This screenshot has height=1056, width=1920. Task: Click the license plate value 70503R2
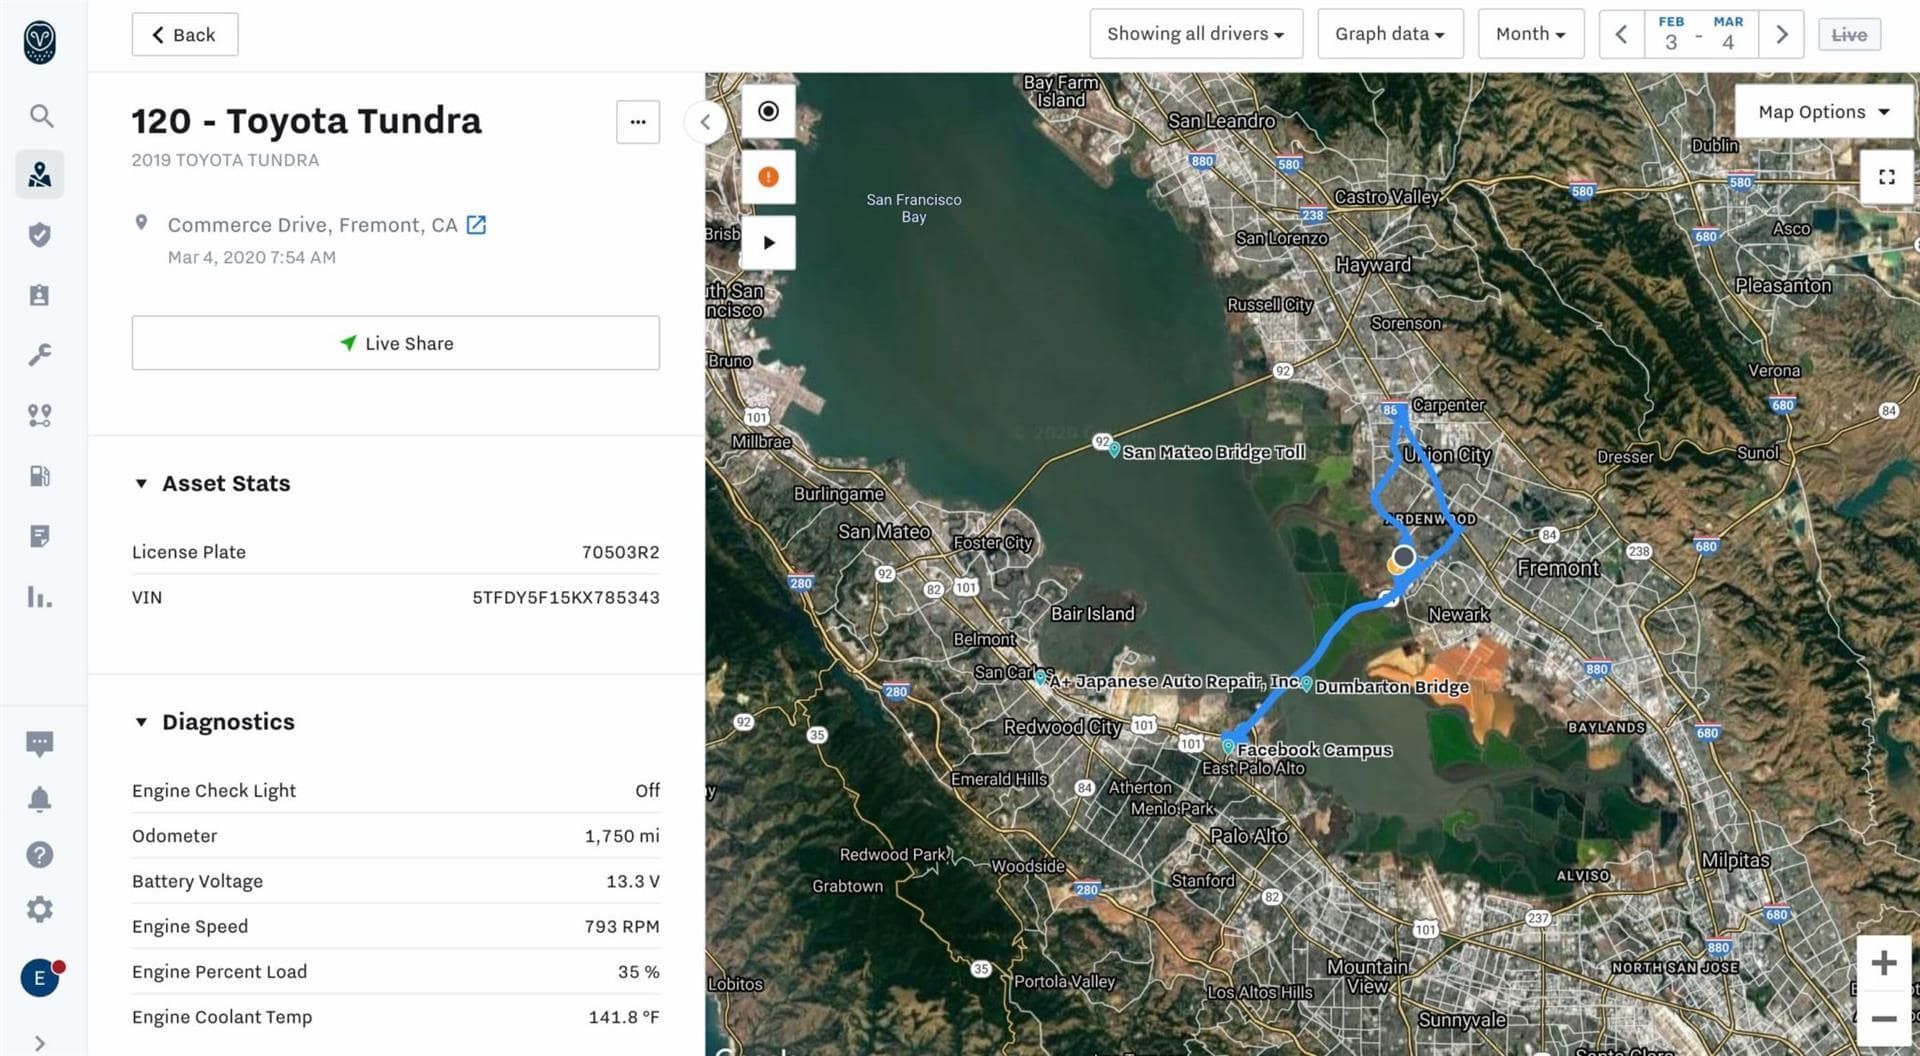pos(621,552)
